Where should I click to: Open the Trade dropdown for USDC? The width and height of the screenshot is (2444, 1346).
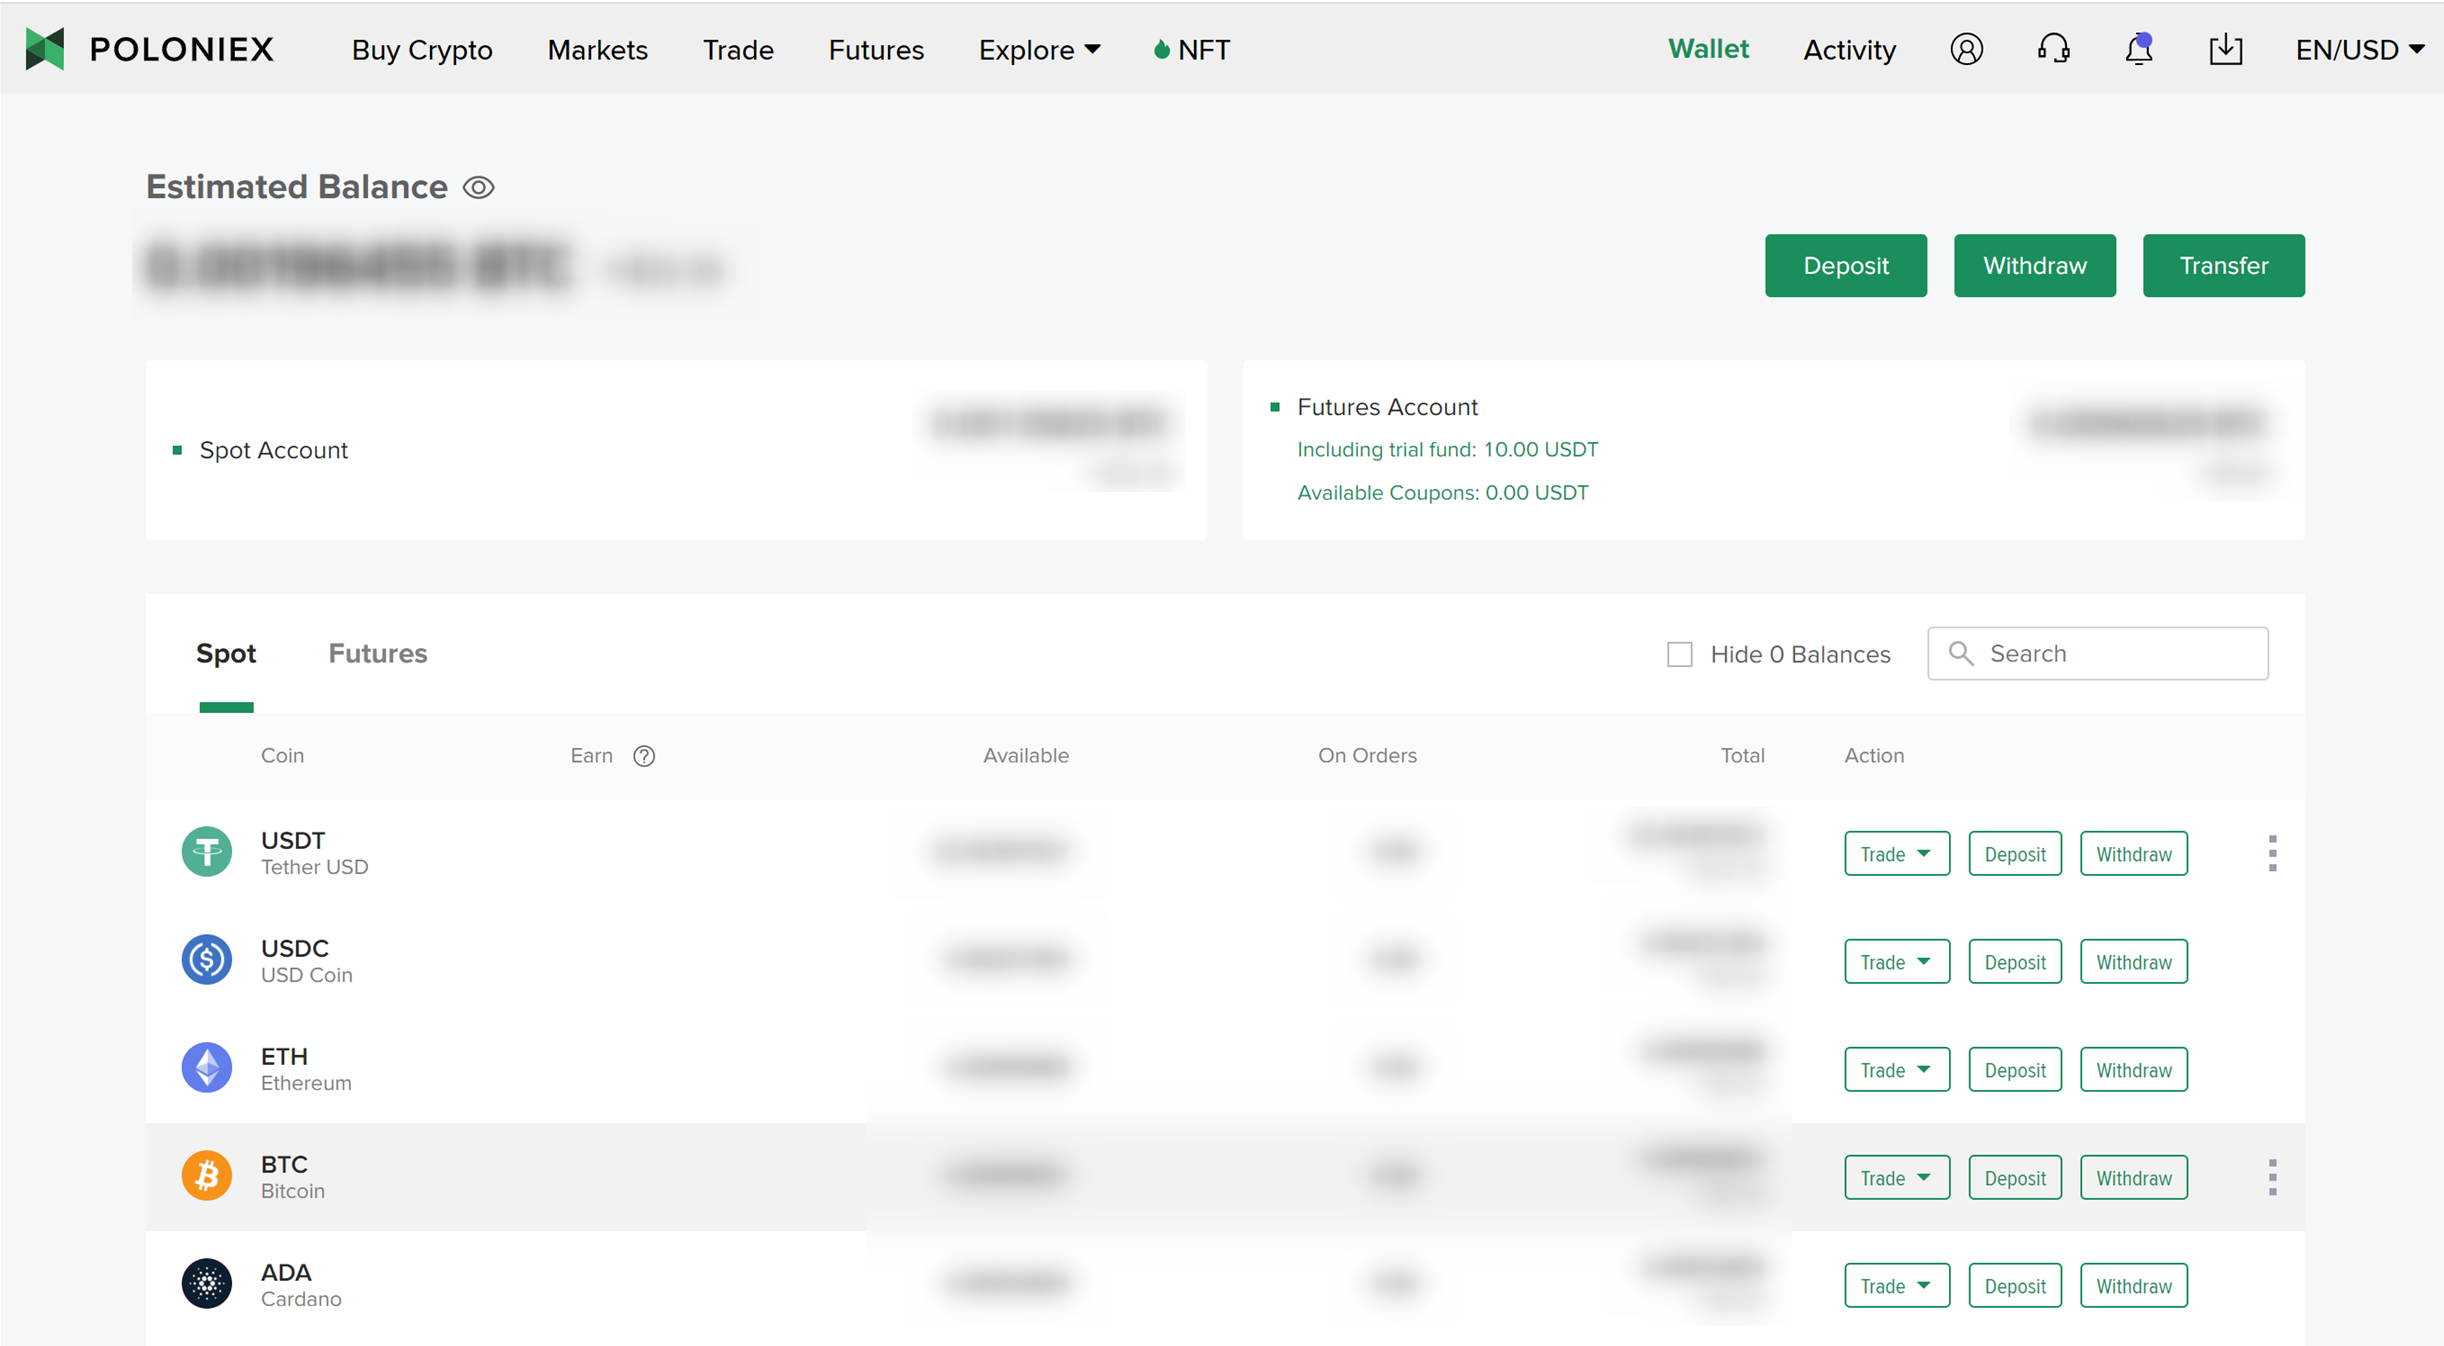1897,961
